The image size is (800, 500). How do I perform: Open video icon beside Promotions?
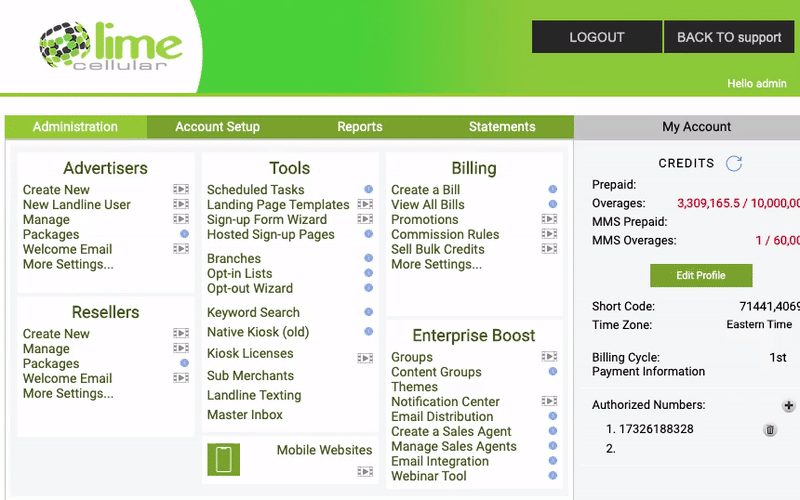click(549, 219)
